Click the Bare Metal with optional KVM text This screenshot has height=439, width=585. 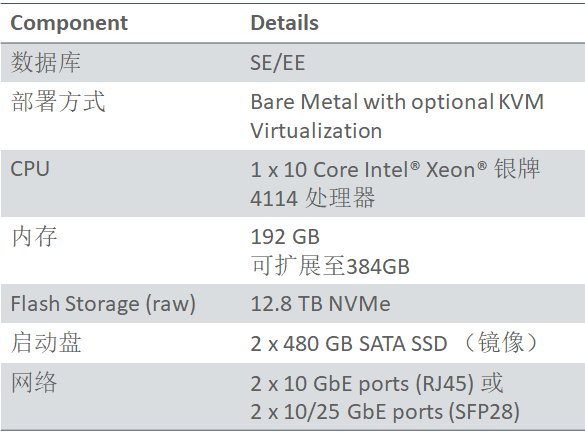pyautogui.click(x=397, y=102)
